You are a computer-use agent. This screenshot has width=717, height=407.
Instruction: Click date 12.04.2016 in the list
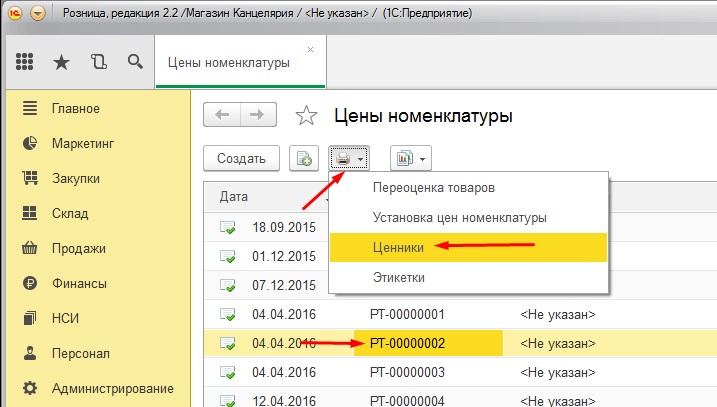point(284,401)
